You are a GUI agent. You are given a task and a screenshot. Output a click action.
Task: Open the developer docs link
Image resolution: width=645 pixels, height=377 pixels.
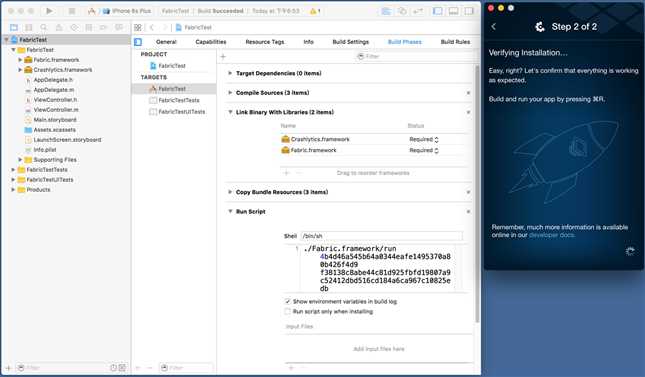click(x=551, y=235)
